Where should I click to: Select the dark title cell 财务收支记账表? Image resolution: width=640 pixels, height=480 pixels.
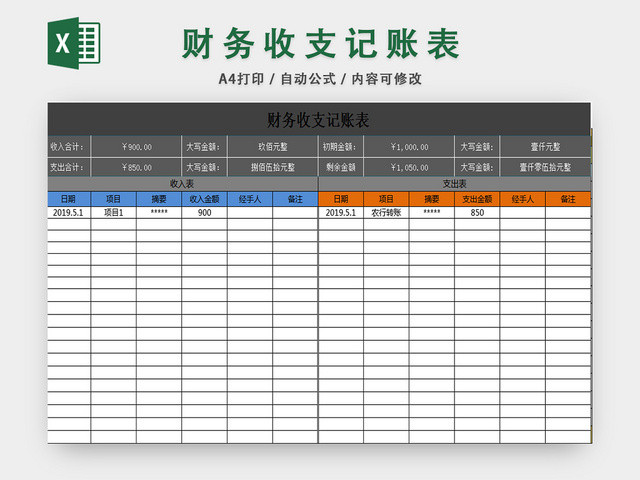click(319, 120)
